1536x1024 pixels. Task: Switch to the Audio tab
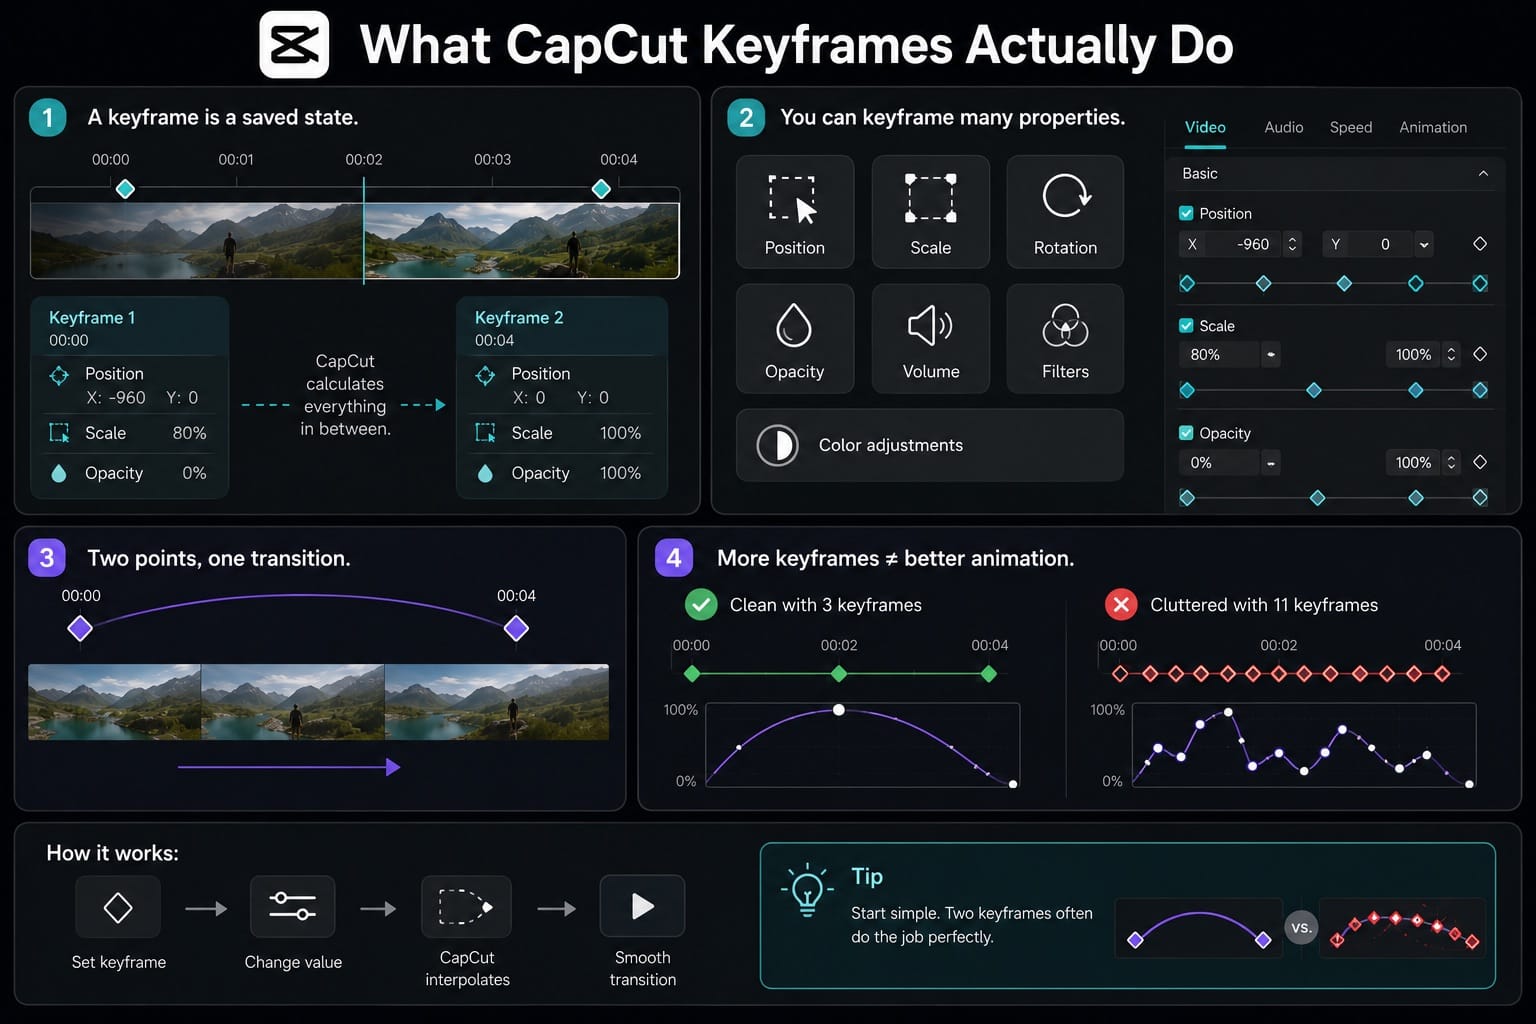(1283, 127)
